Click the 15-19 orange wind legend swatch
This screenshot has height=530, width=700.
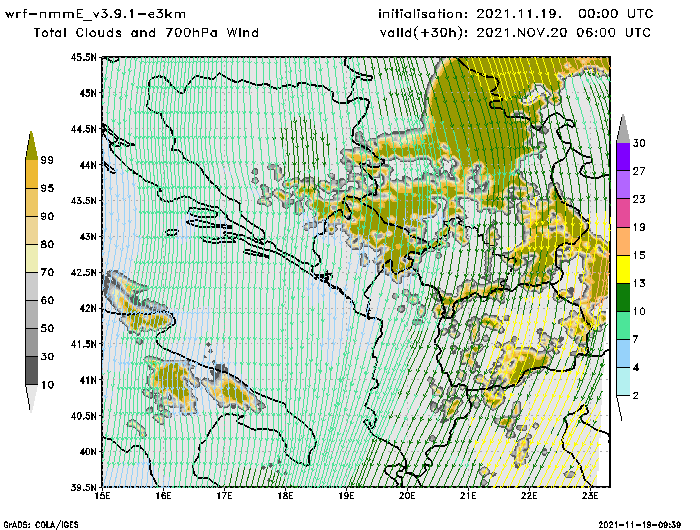[623, 241]
